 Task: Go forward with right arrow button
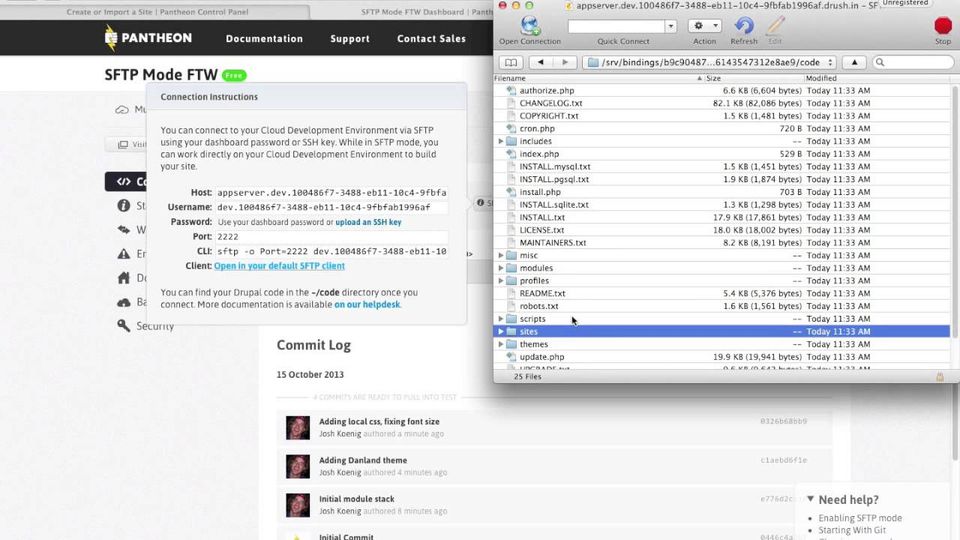564,62
